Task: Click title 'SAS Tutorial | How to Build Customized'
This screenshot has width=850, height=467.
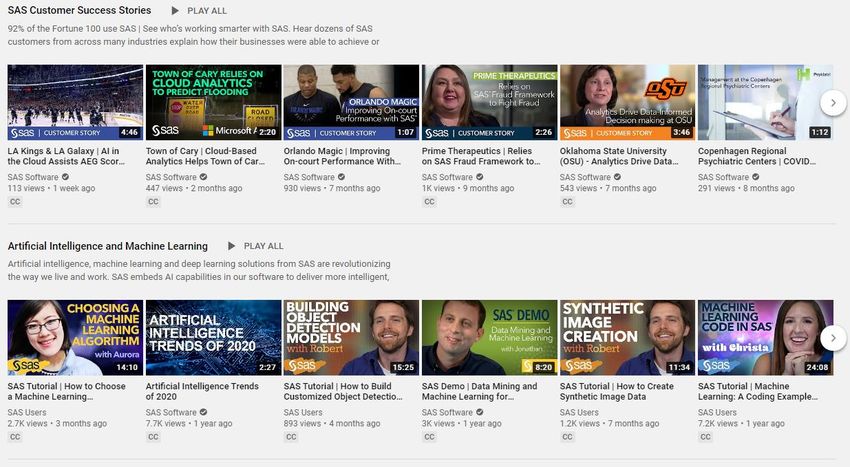Action: 343,392
